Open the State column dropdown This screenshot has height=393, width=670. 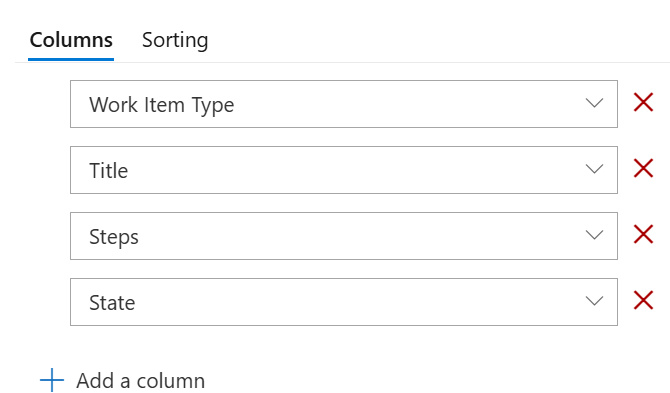pyautogui.click(x=344, y=302)
